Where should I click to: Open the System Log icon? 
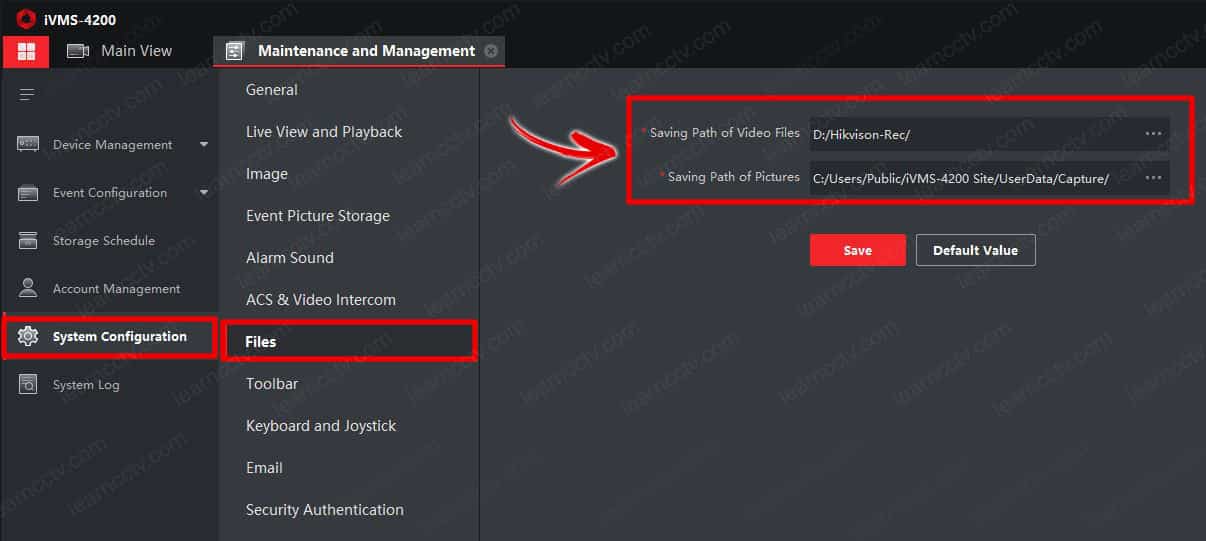point(28,385)
